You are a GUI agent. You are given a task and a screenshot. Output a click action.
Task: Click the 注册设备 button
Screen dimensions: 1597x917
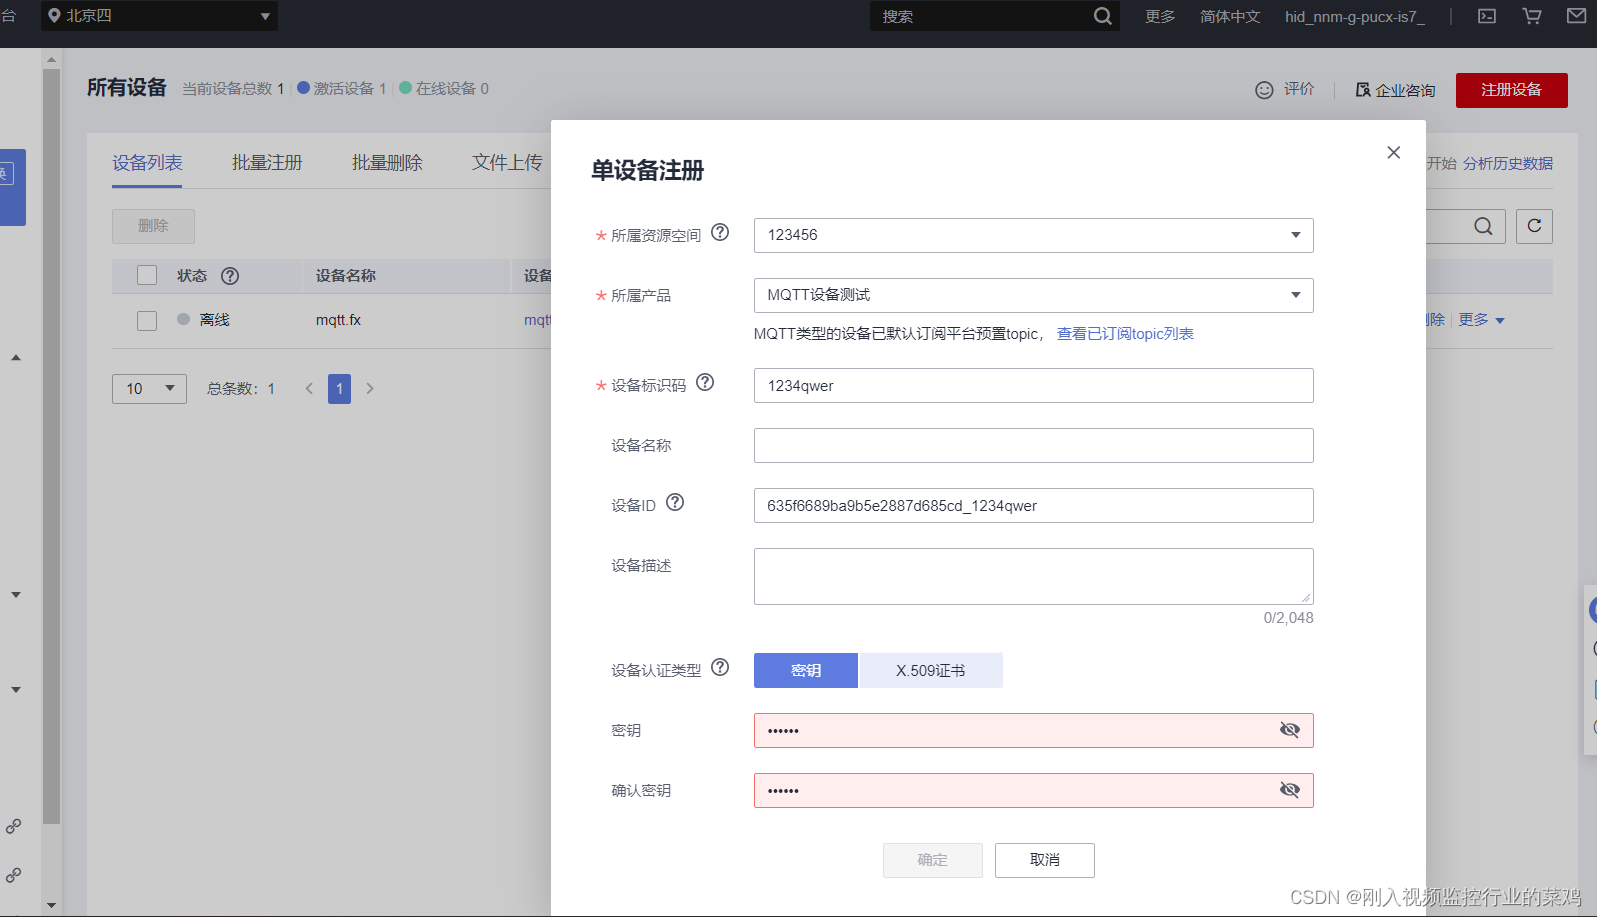coord(1511,90)
